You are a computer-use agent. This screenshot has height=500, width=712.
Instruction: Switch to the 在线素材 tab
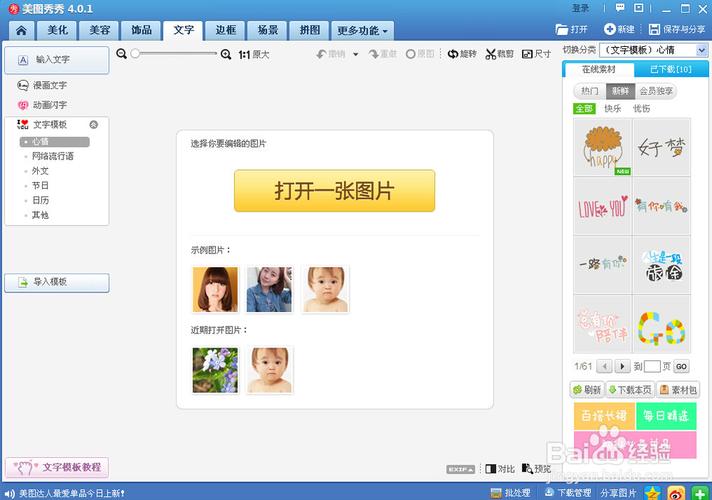click(x=598, y=69)
